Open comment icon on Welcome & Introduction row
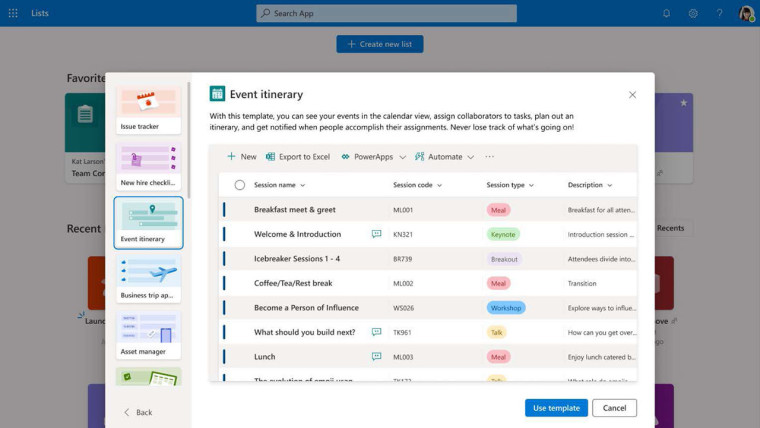 click(376, 234)
